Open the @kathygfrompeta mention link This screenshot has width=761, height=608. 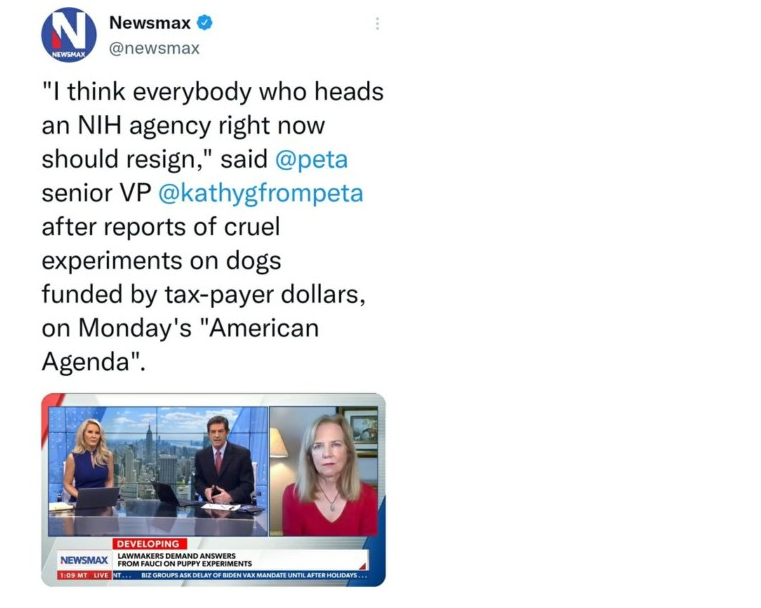tap(261, 193)
